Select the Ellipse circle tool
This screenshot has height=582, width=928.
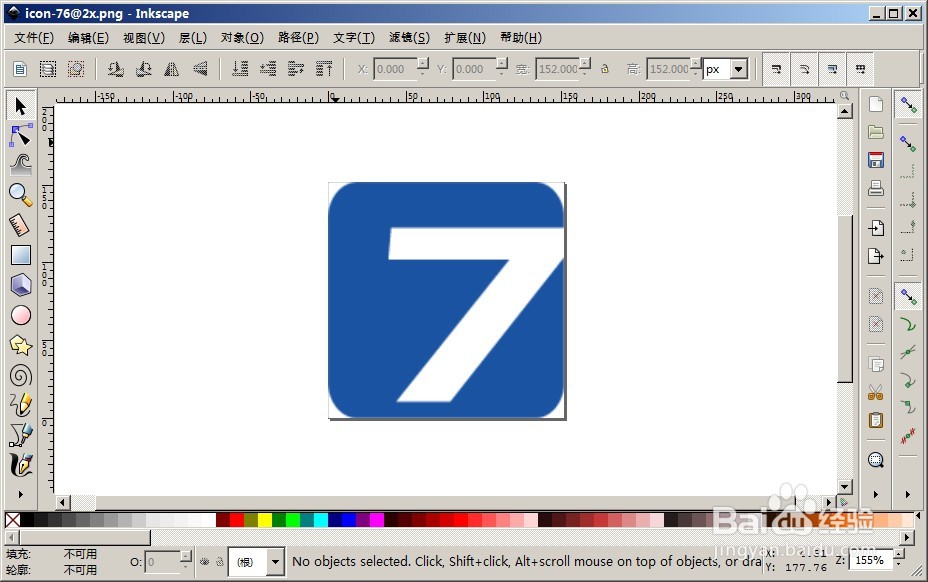tap(21, 315)
